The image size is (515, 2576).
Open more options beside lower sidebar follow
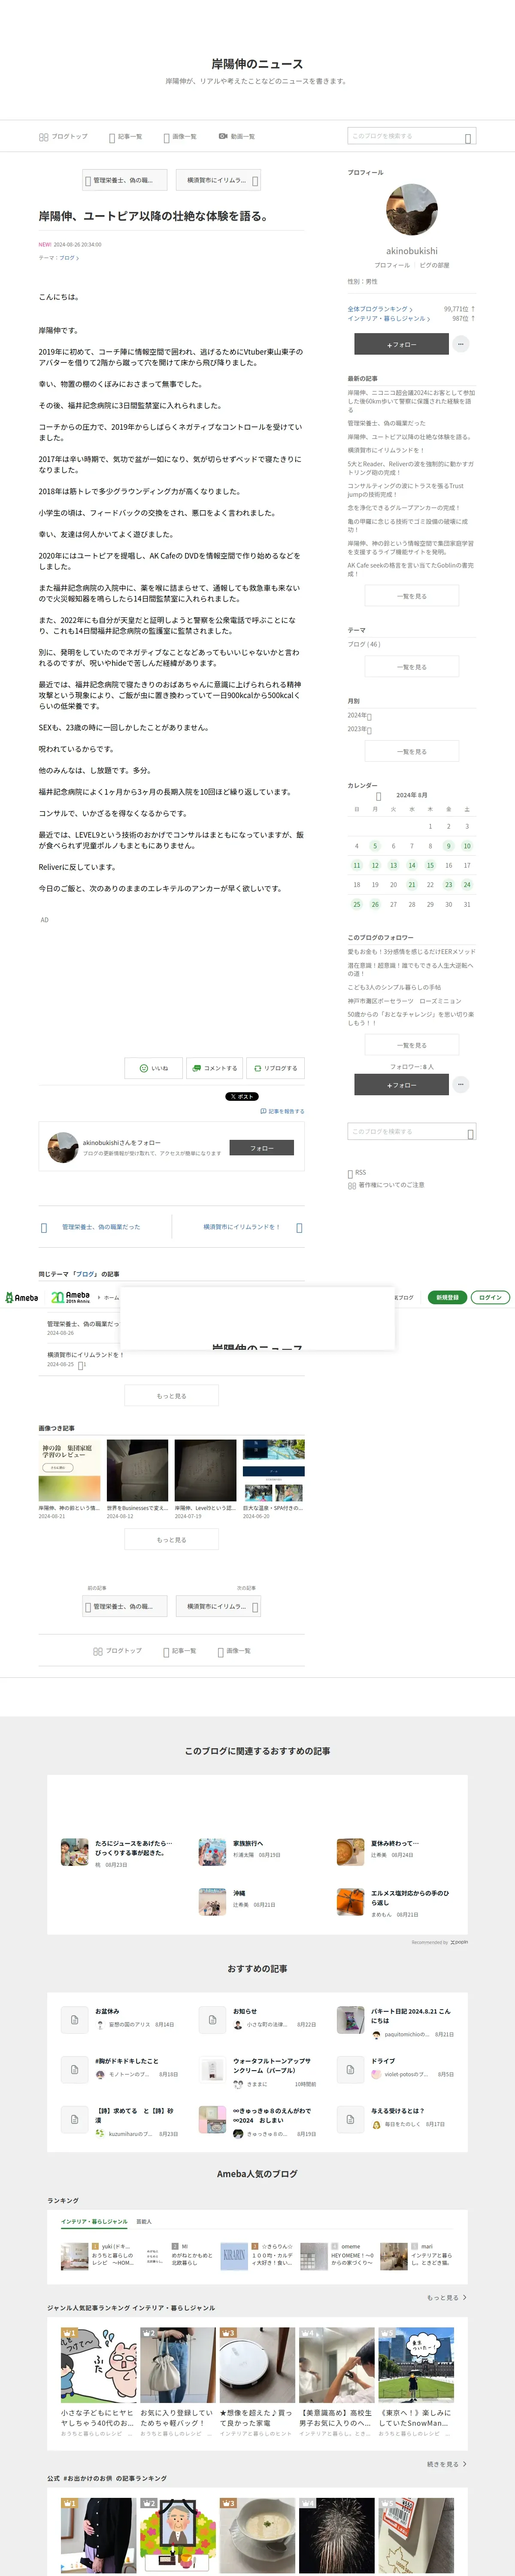coord(461,1085)
